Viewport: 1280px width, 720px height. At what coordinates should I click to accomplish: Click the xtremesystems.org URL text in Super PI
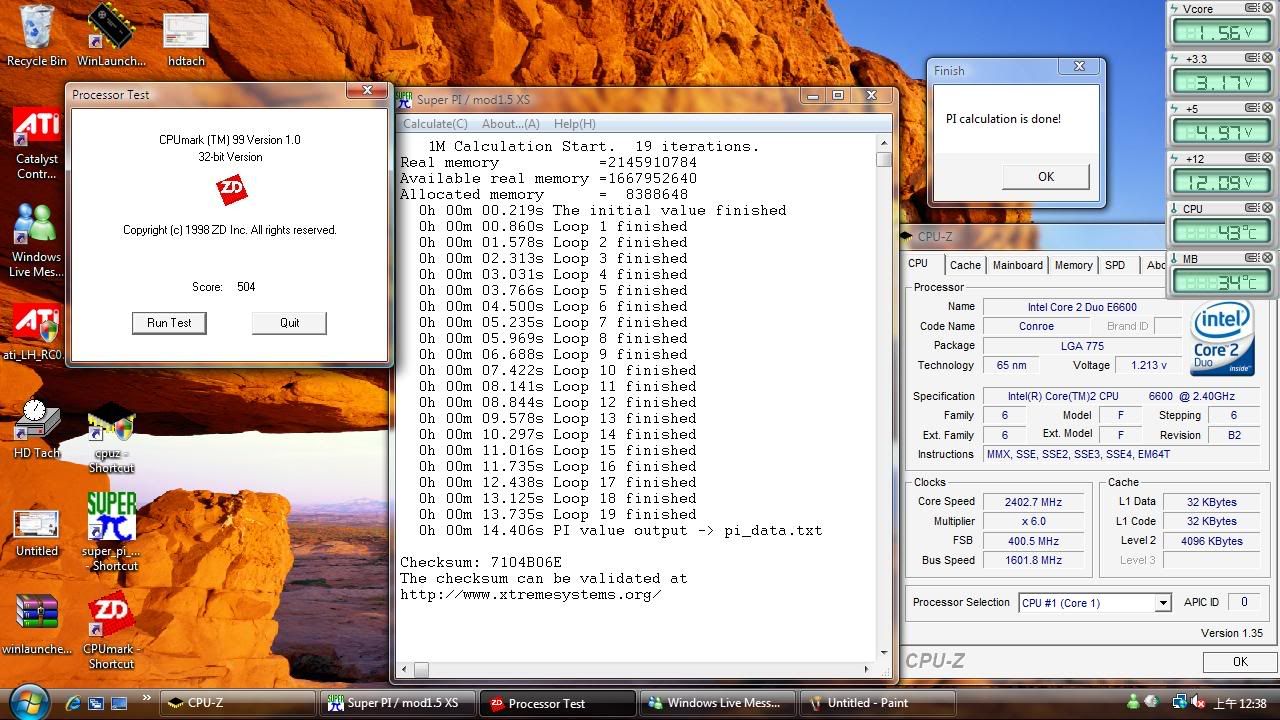click(530, 594)
